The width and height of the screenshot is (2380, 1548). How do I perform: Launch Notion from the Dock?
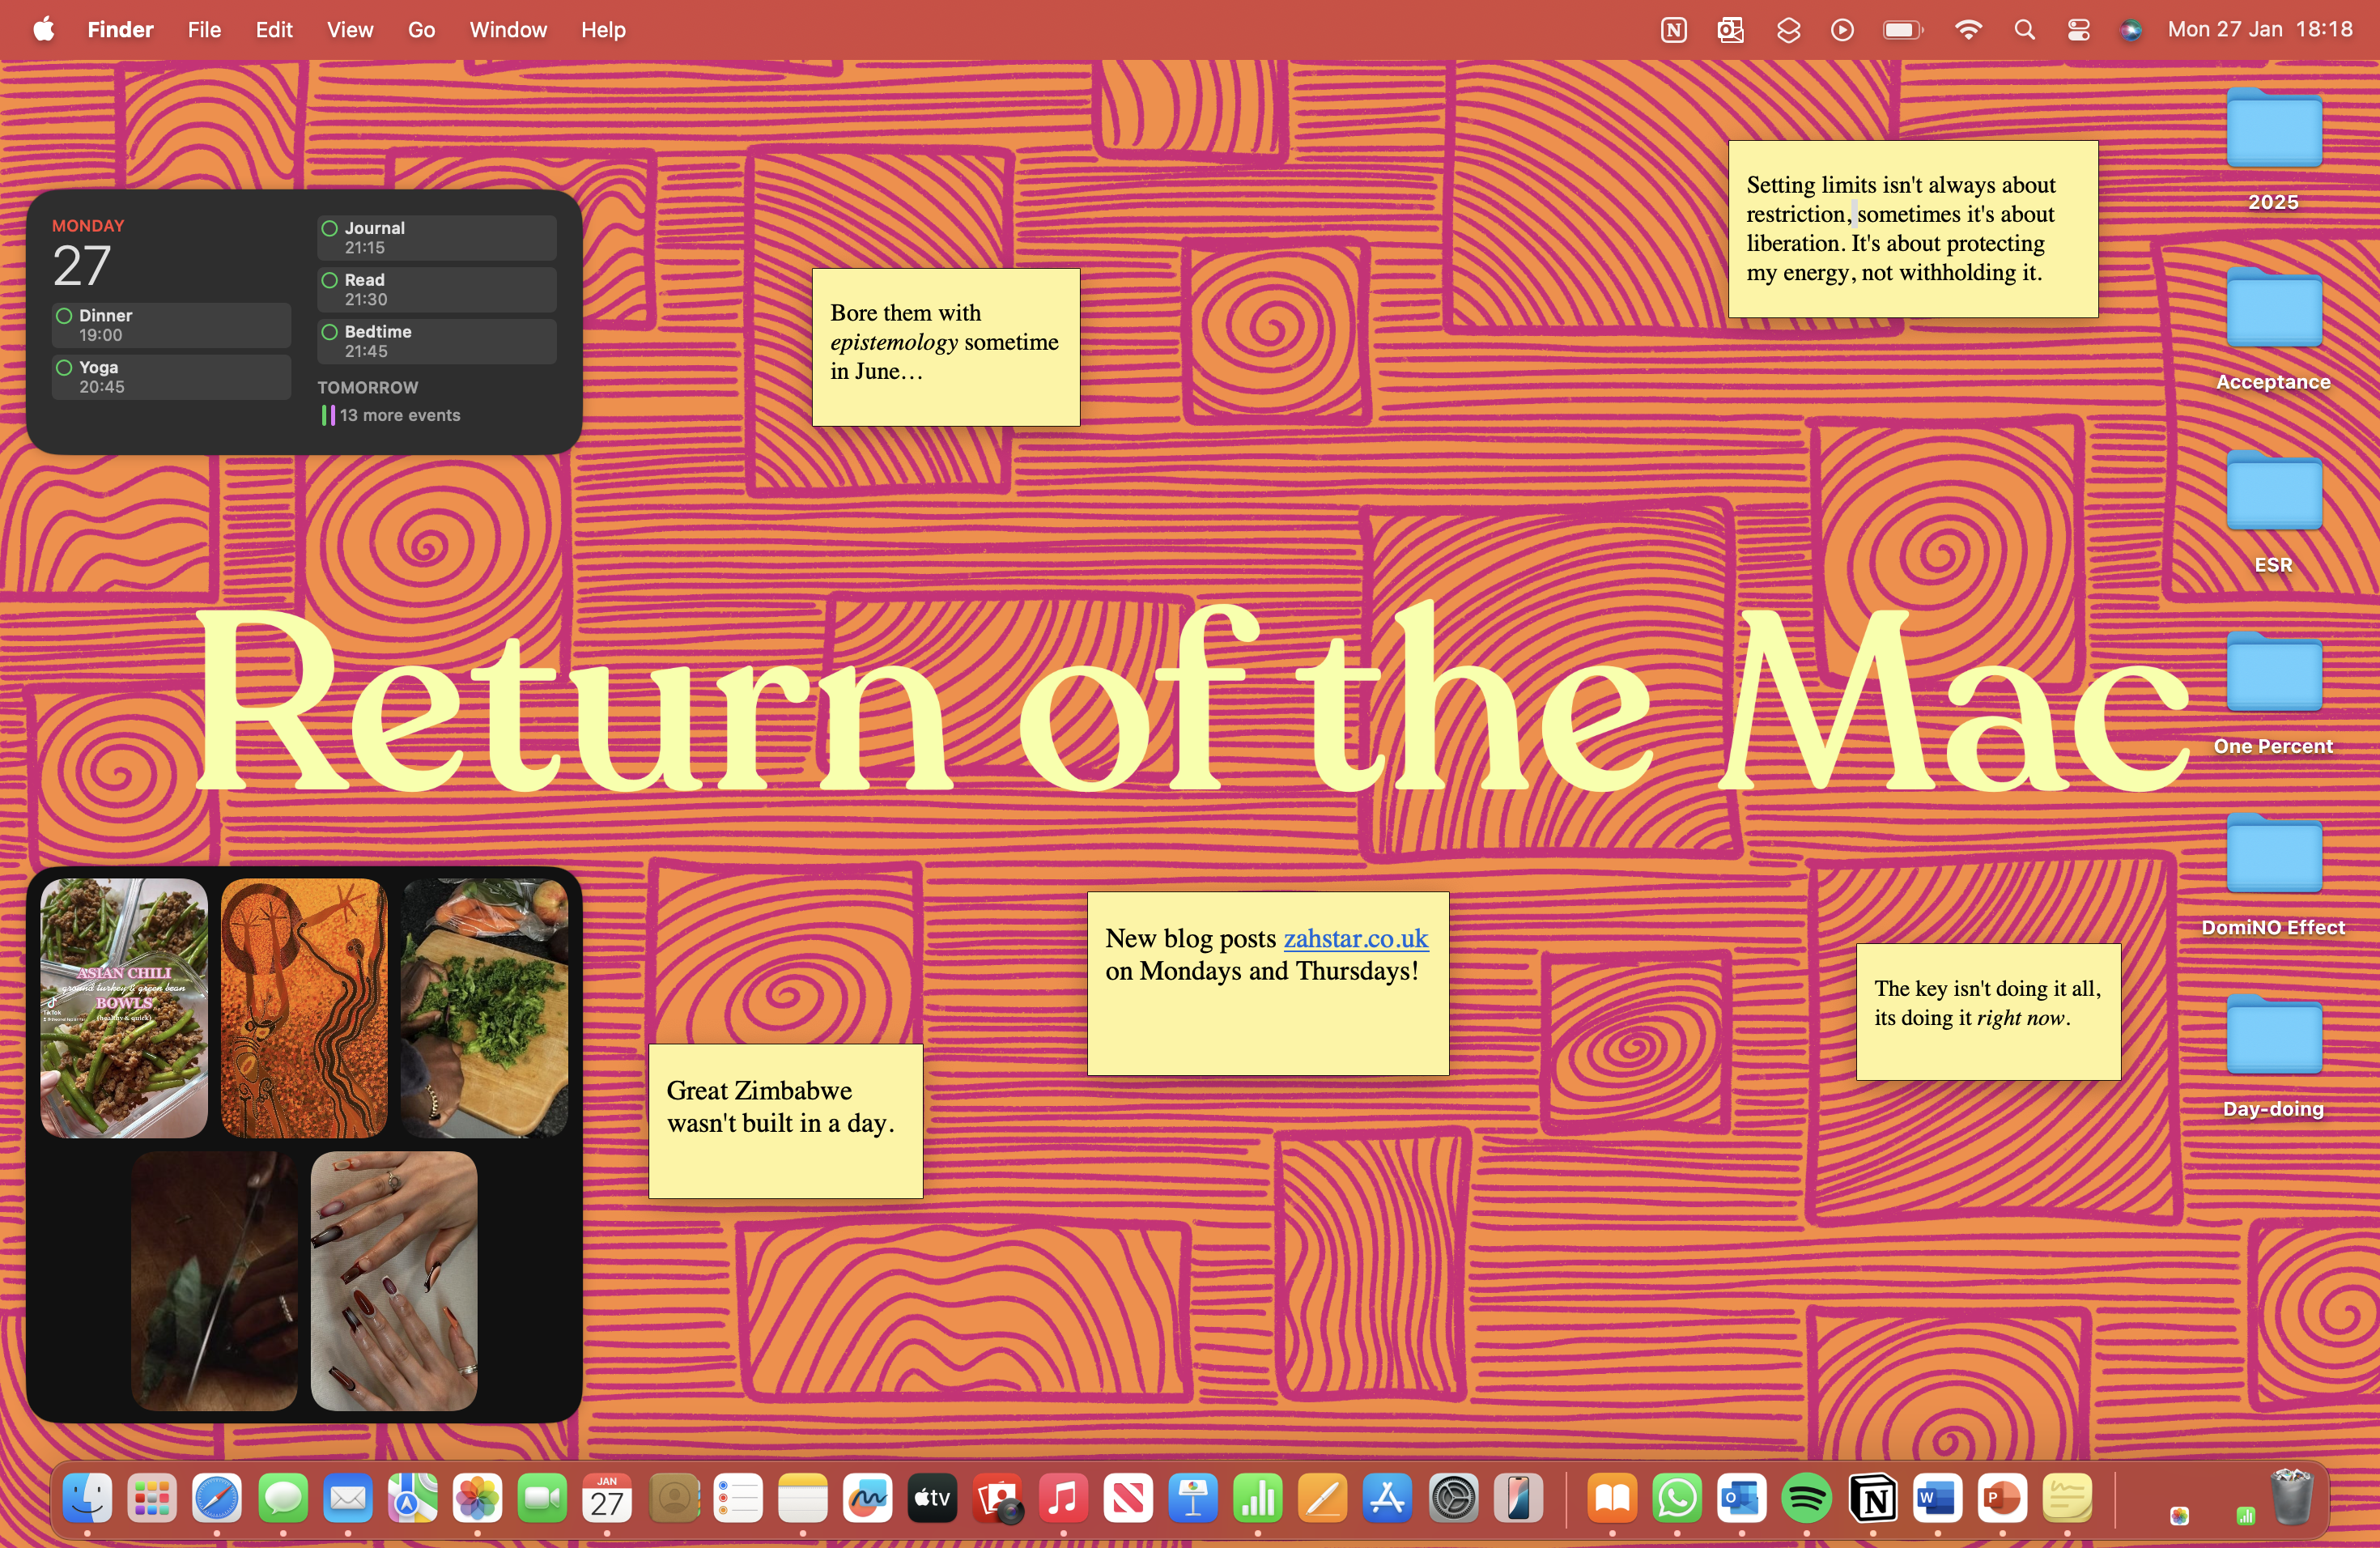(x=1872, y=1498)
